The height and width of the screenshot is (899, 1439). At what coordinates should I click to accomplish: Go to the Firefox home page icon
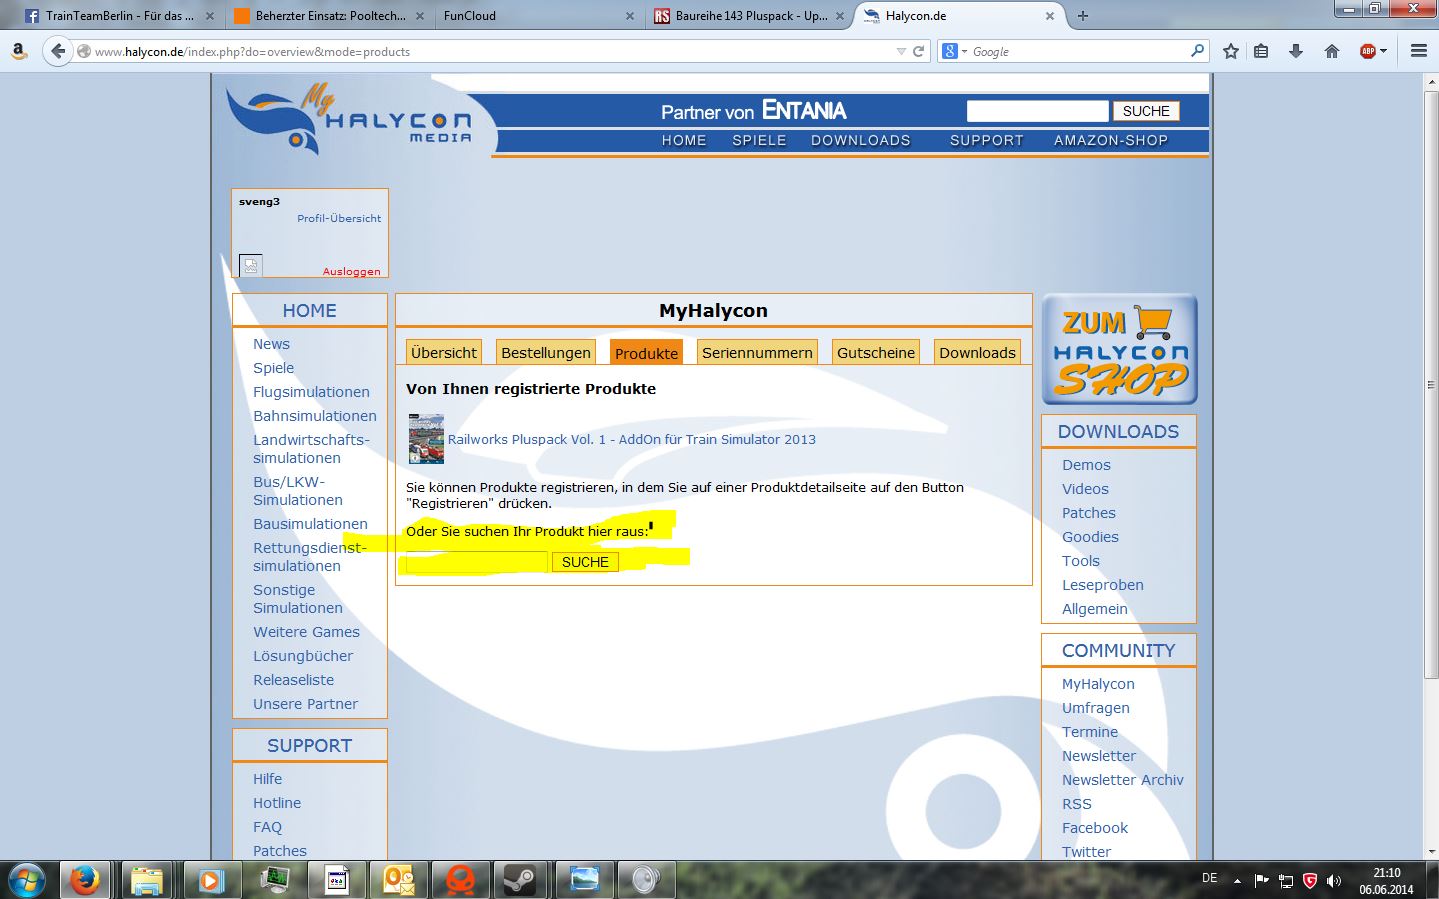coord(1332,51)
